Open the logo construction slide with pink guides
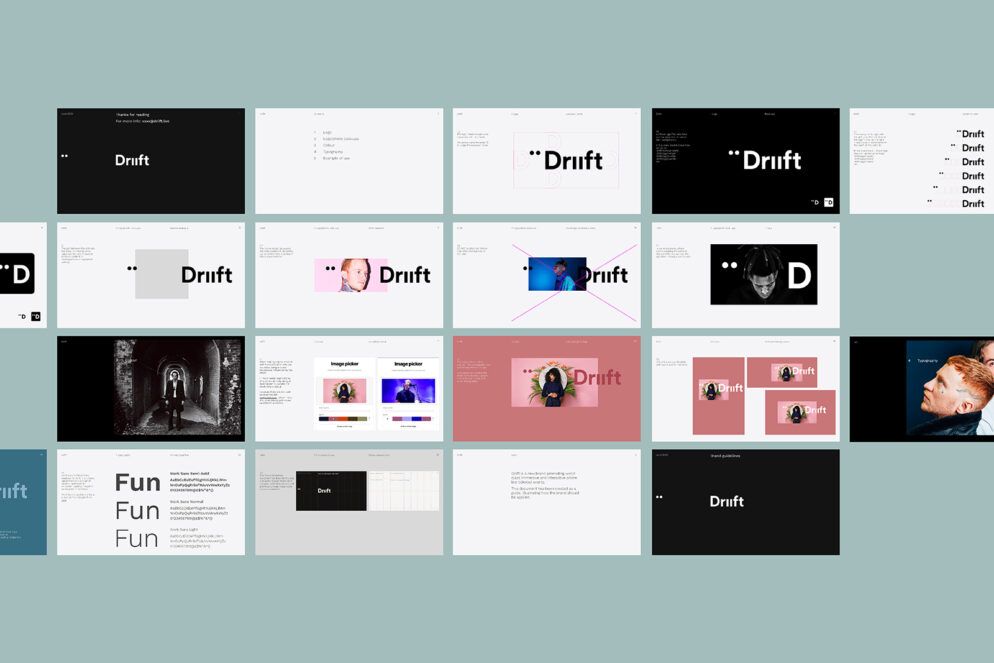This screenshot has width=994, height=663. pos(546,160)
